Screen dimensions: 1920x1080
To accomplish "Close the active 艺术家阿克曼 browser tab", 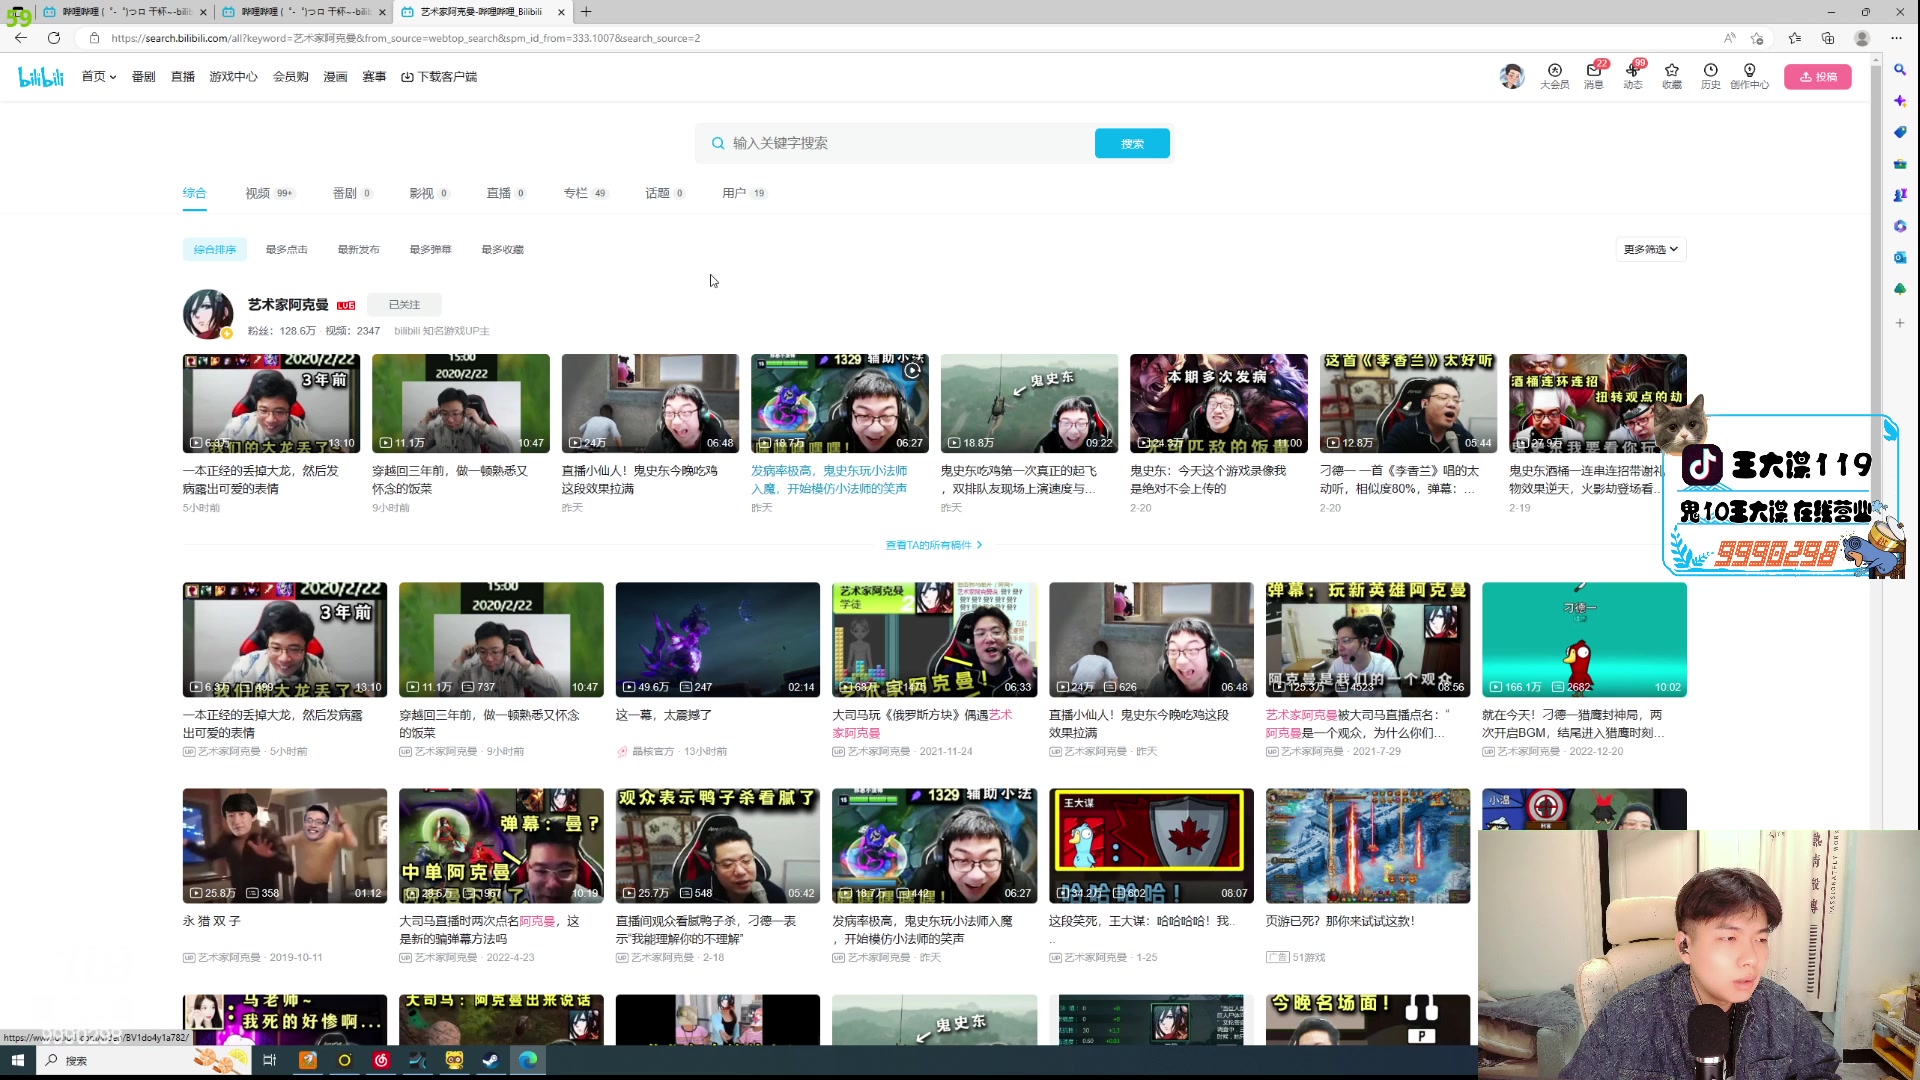I will point(561,12).
